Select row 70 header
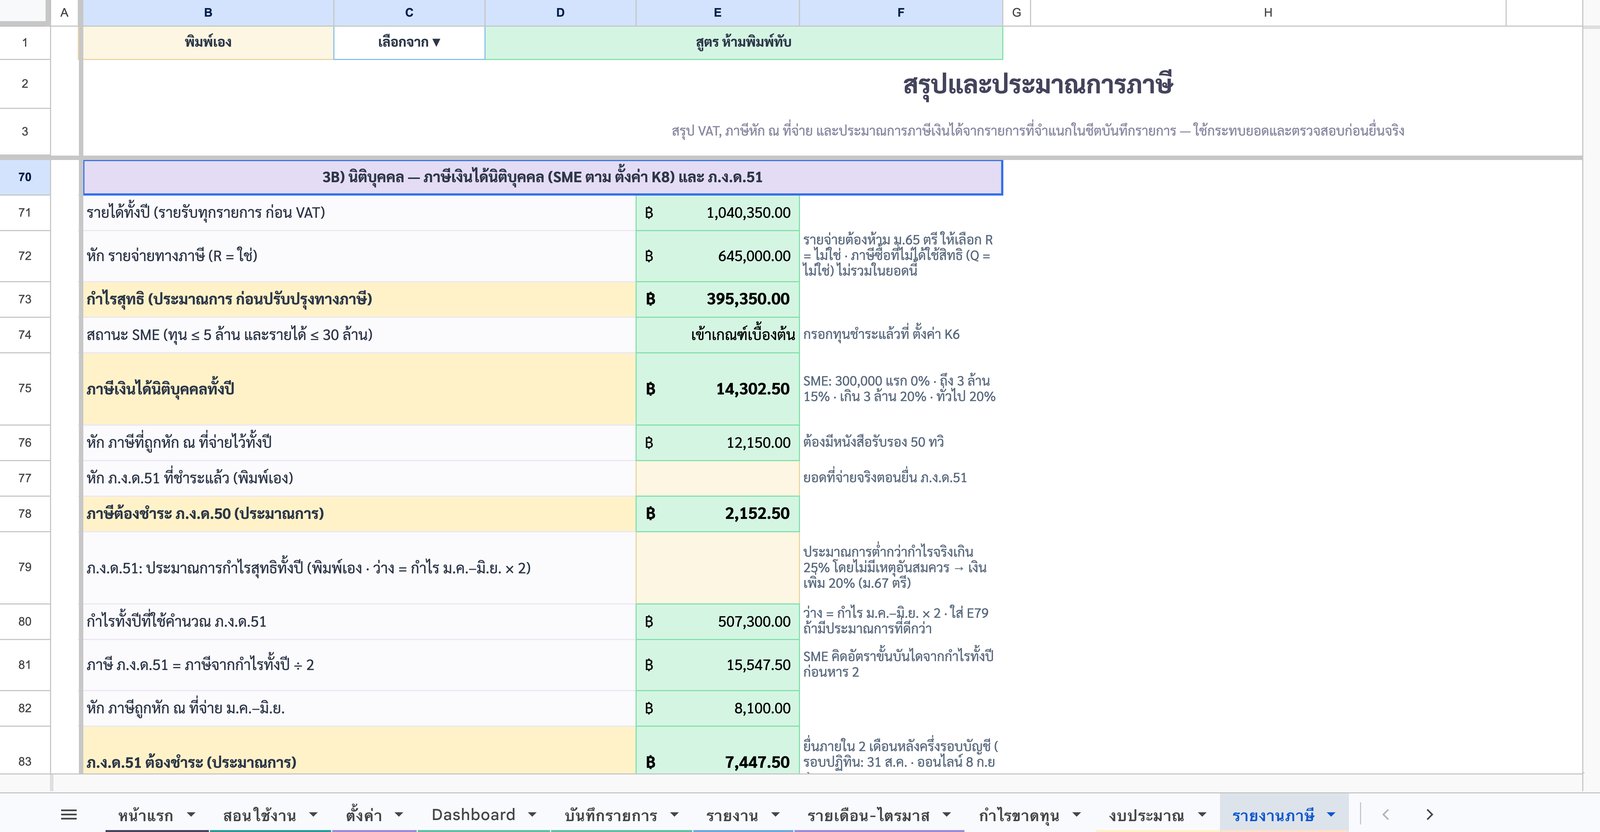The height and width of the screenshot is (832, 1600). [x=25, y=177]
